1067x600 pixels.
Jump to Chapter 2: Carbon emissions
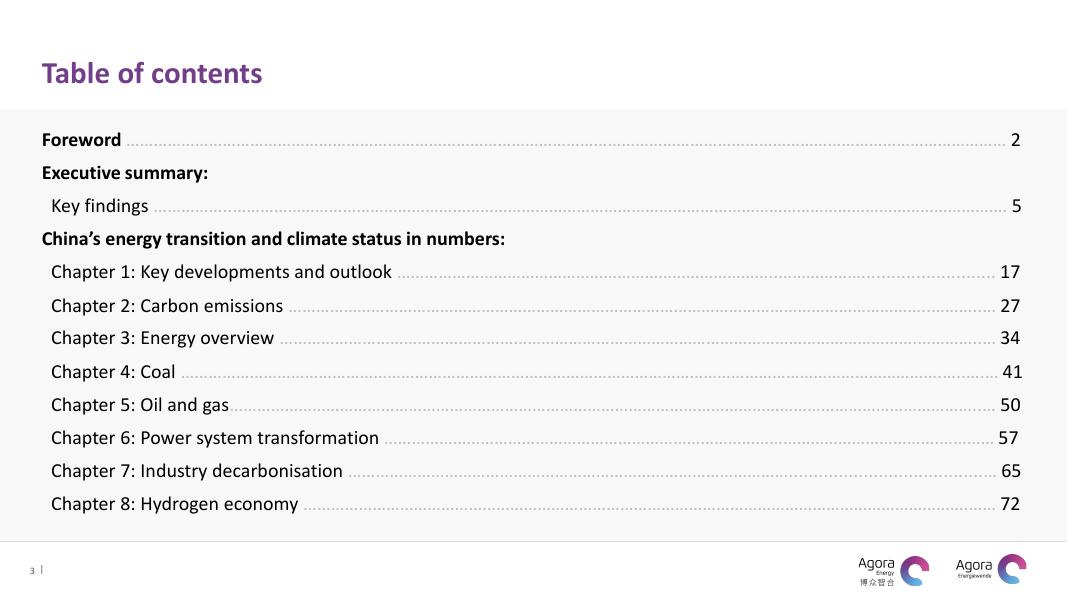tap(167, 306)
